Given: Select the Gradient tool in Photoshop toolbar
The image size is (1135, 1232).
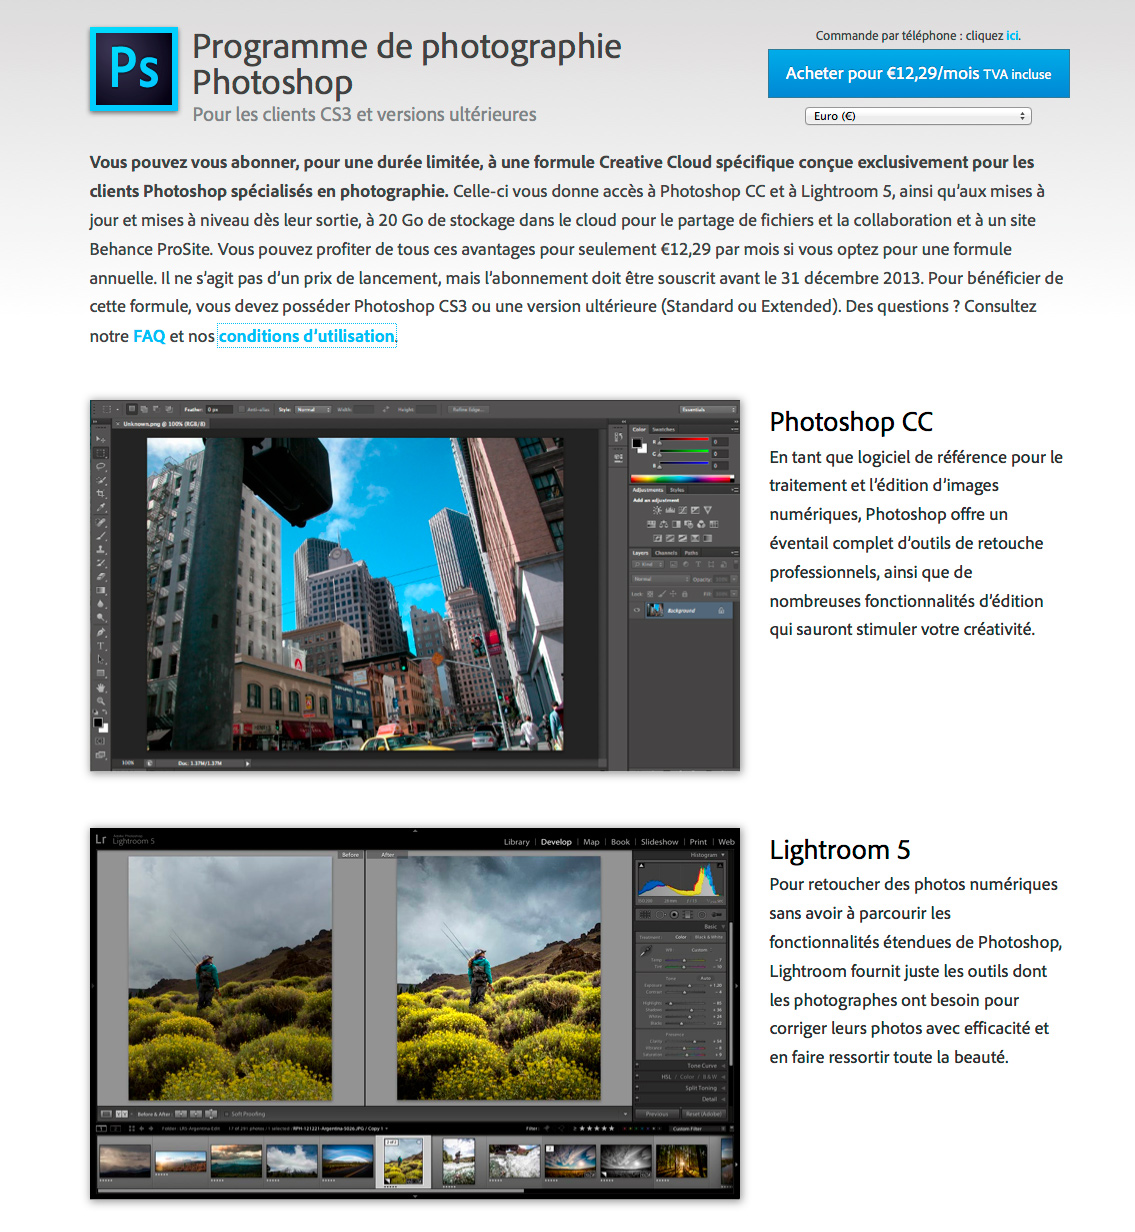Looking at the screenshot, I should point(101,590).
